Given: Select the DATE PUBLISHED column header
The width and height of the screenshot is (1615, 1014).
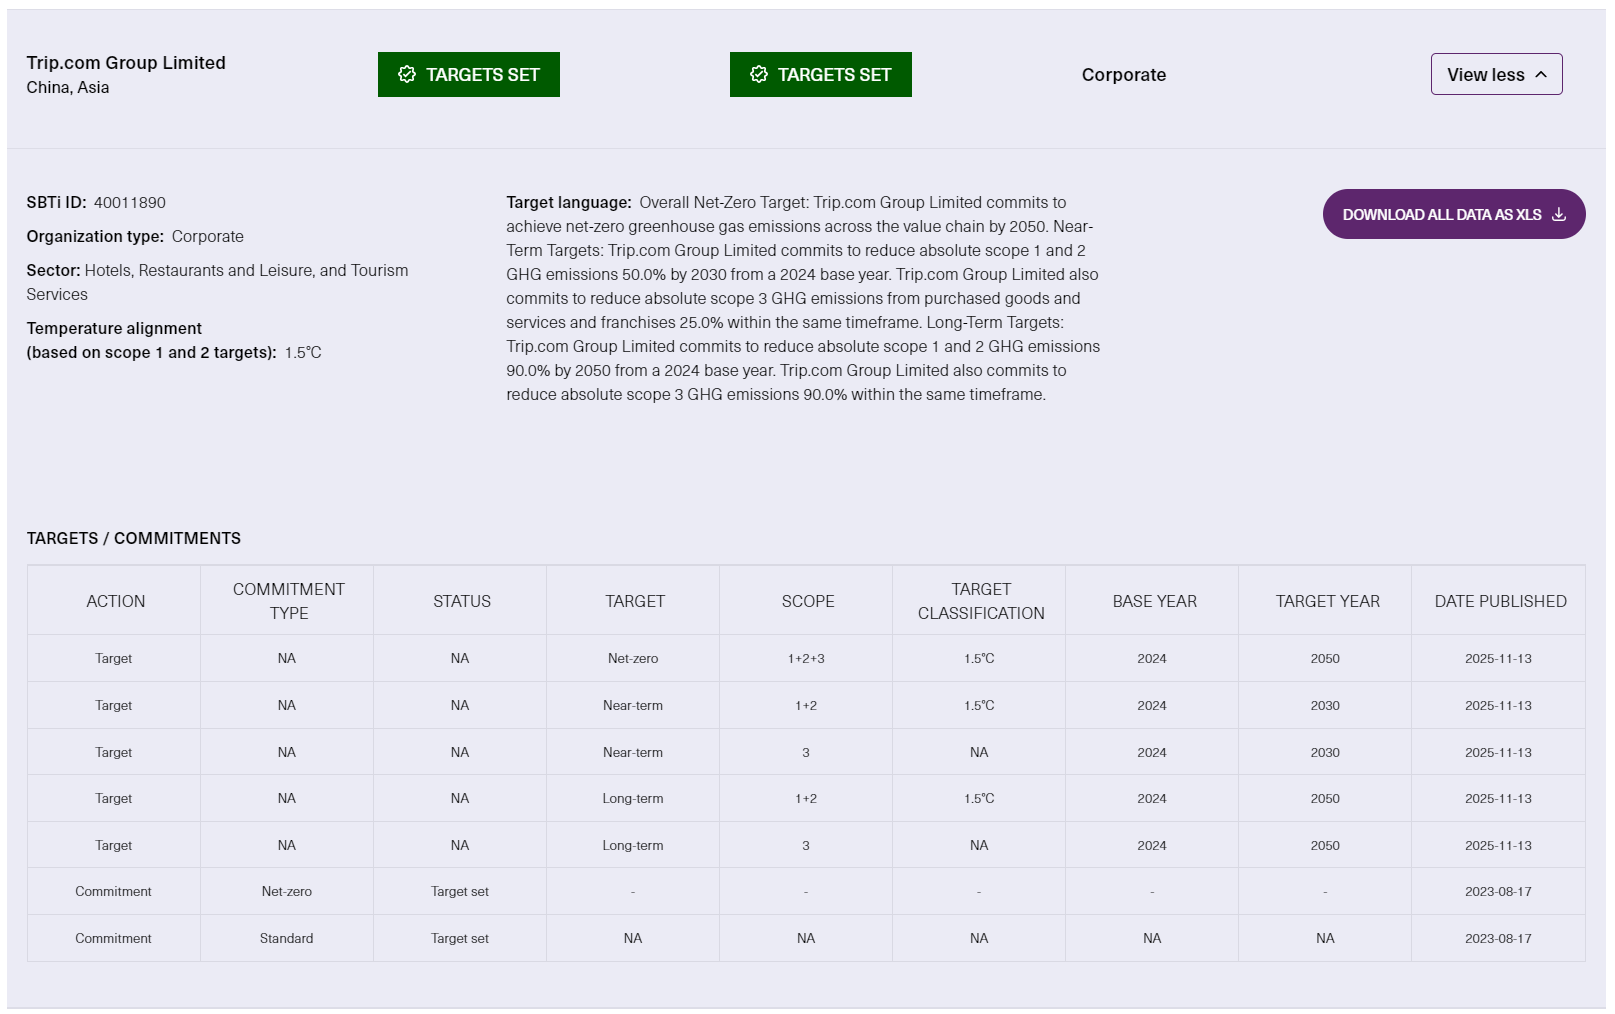Looking at the screenshot, I should click(1500, 601).
